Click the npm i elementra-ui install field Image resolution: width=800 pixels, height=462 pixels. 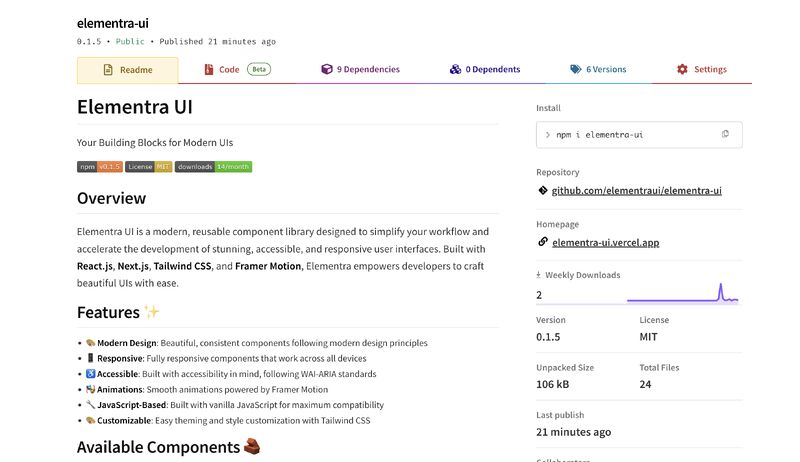pyautogui.click(x=639, y=135)
